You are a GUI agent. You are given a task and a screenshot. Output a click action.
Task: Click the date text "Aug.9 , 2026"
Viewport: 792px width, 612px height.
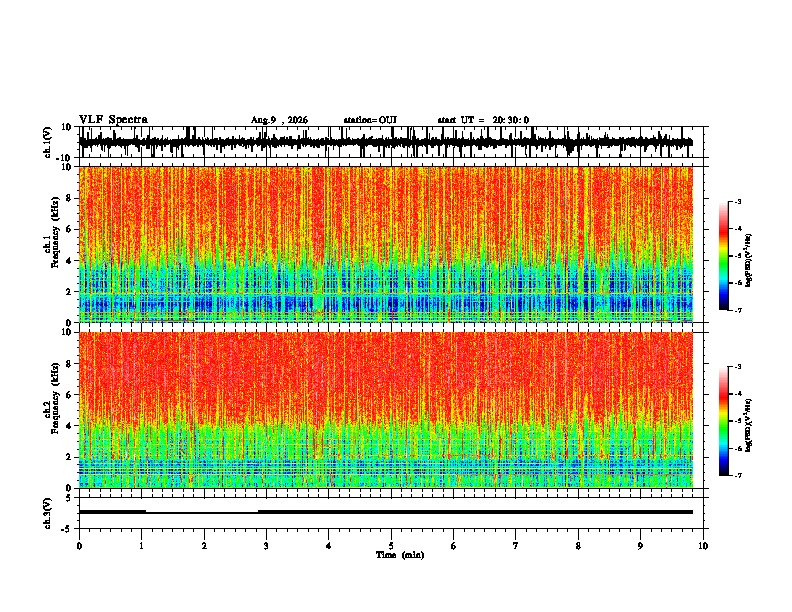(279, 120)
